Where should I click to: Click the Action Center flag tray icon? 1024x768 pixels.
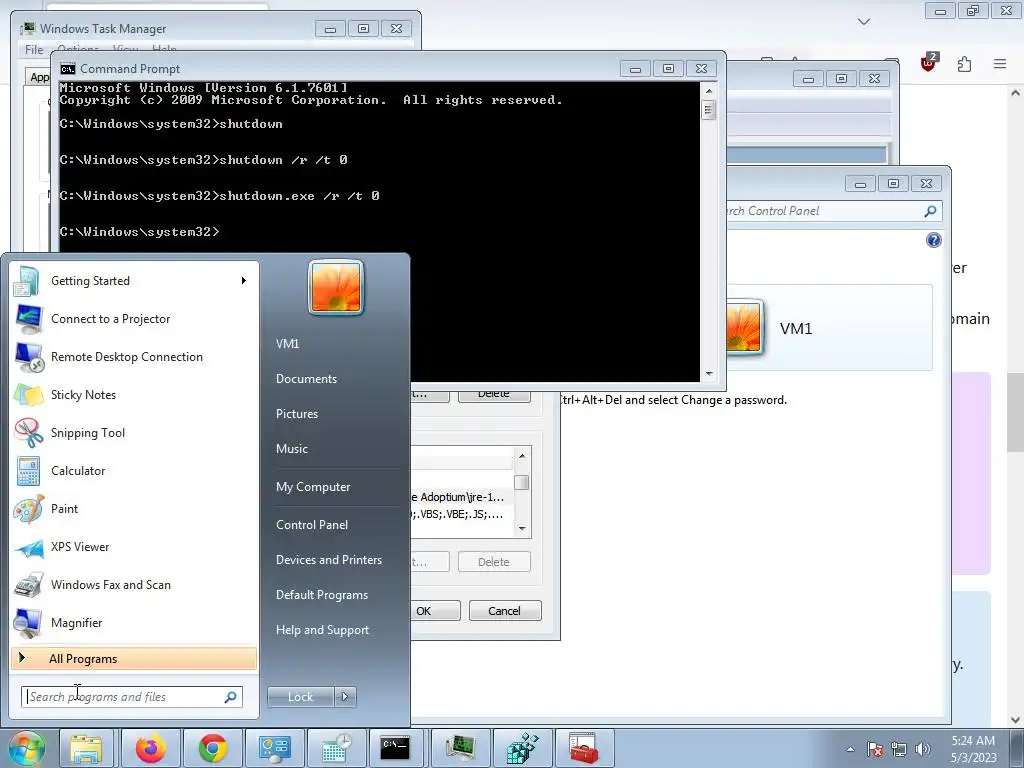coord(875,749)
